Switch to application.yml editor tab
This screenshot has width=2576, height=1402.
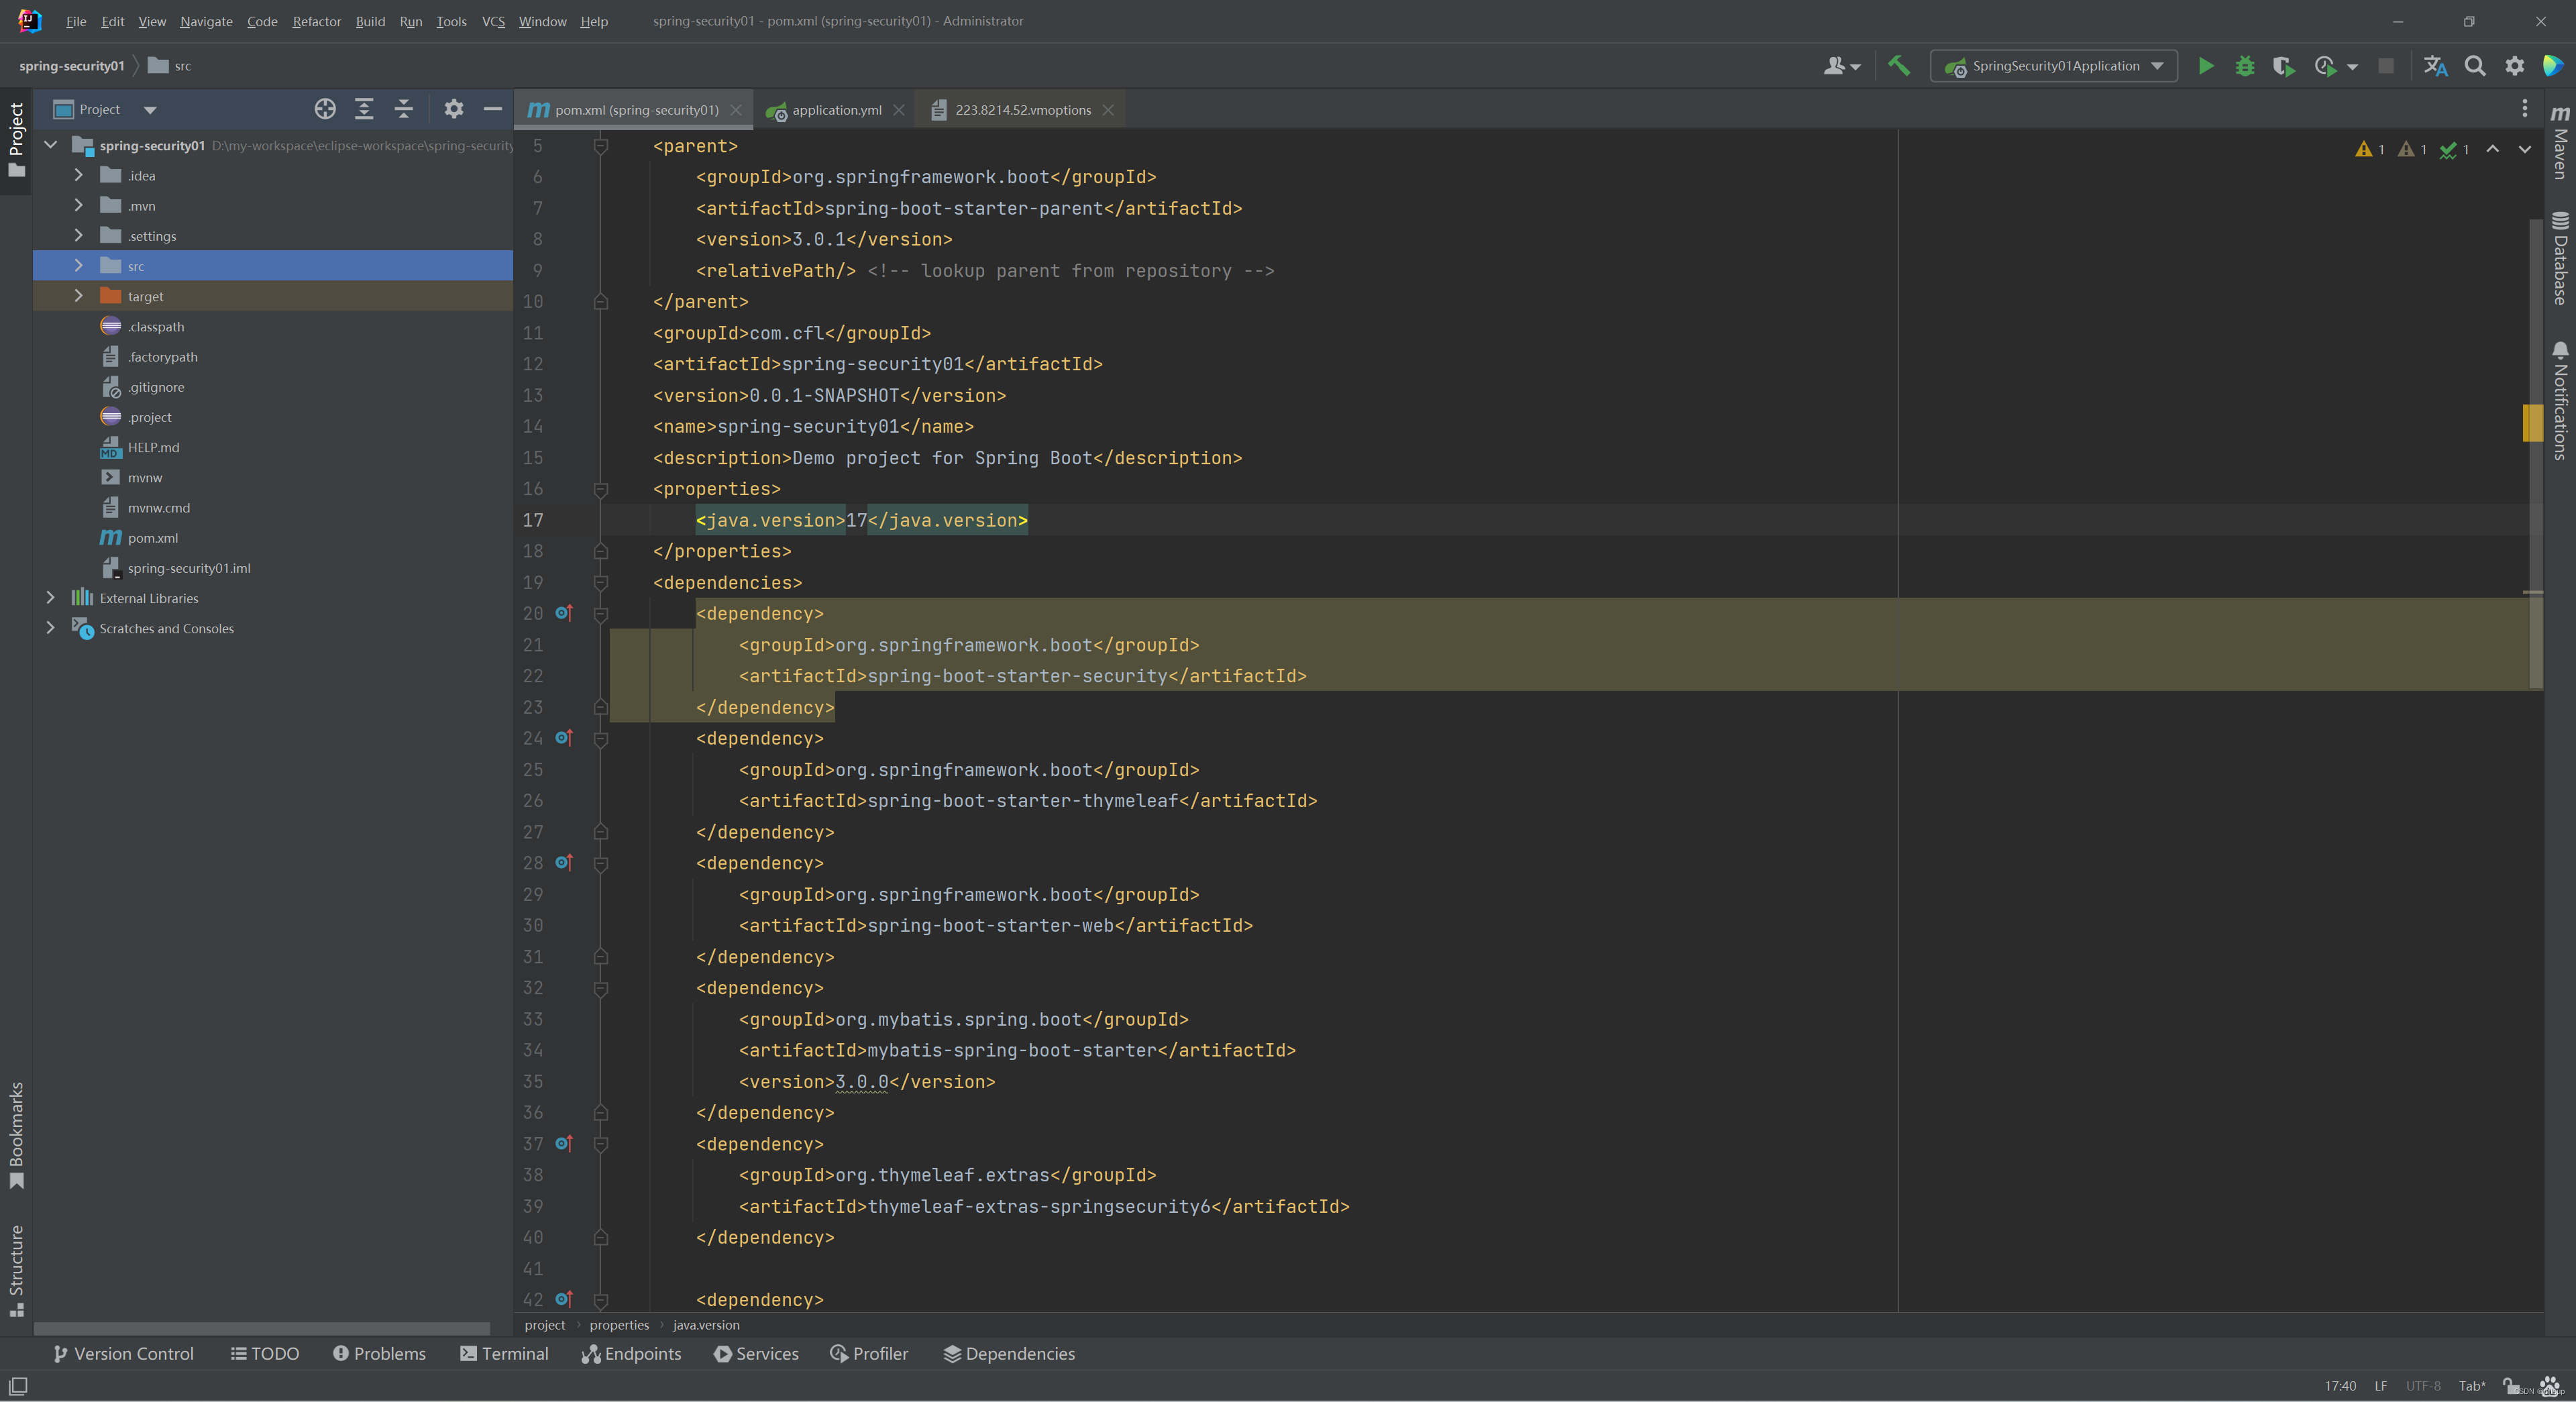836,110
